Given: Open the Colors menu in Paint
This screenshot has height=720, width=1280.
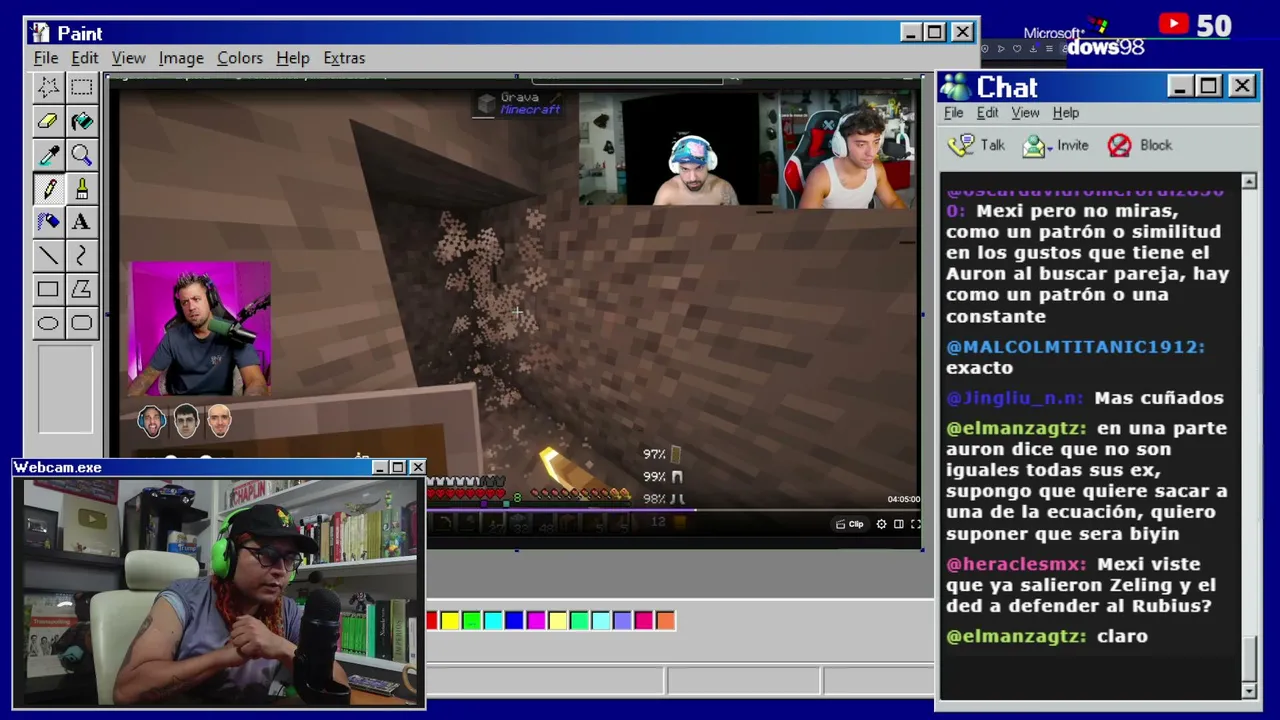Looking at the screenshot, I should point(240,58).
